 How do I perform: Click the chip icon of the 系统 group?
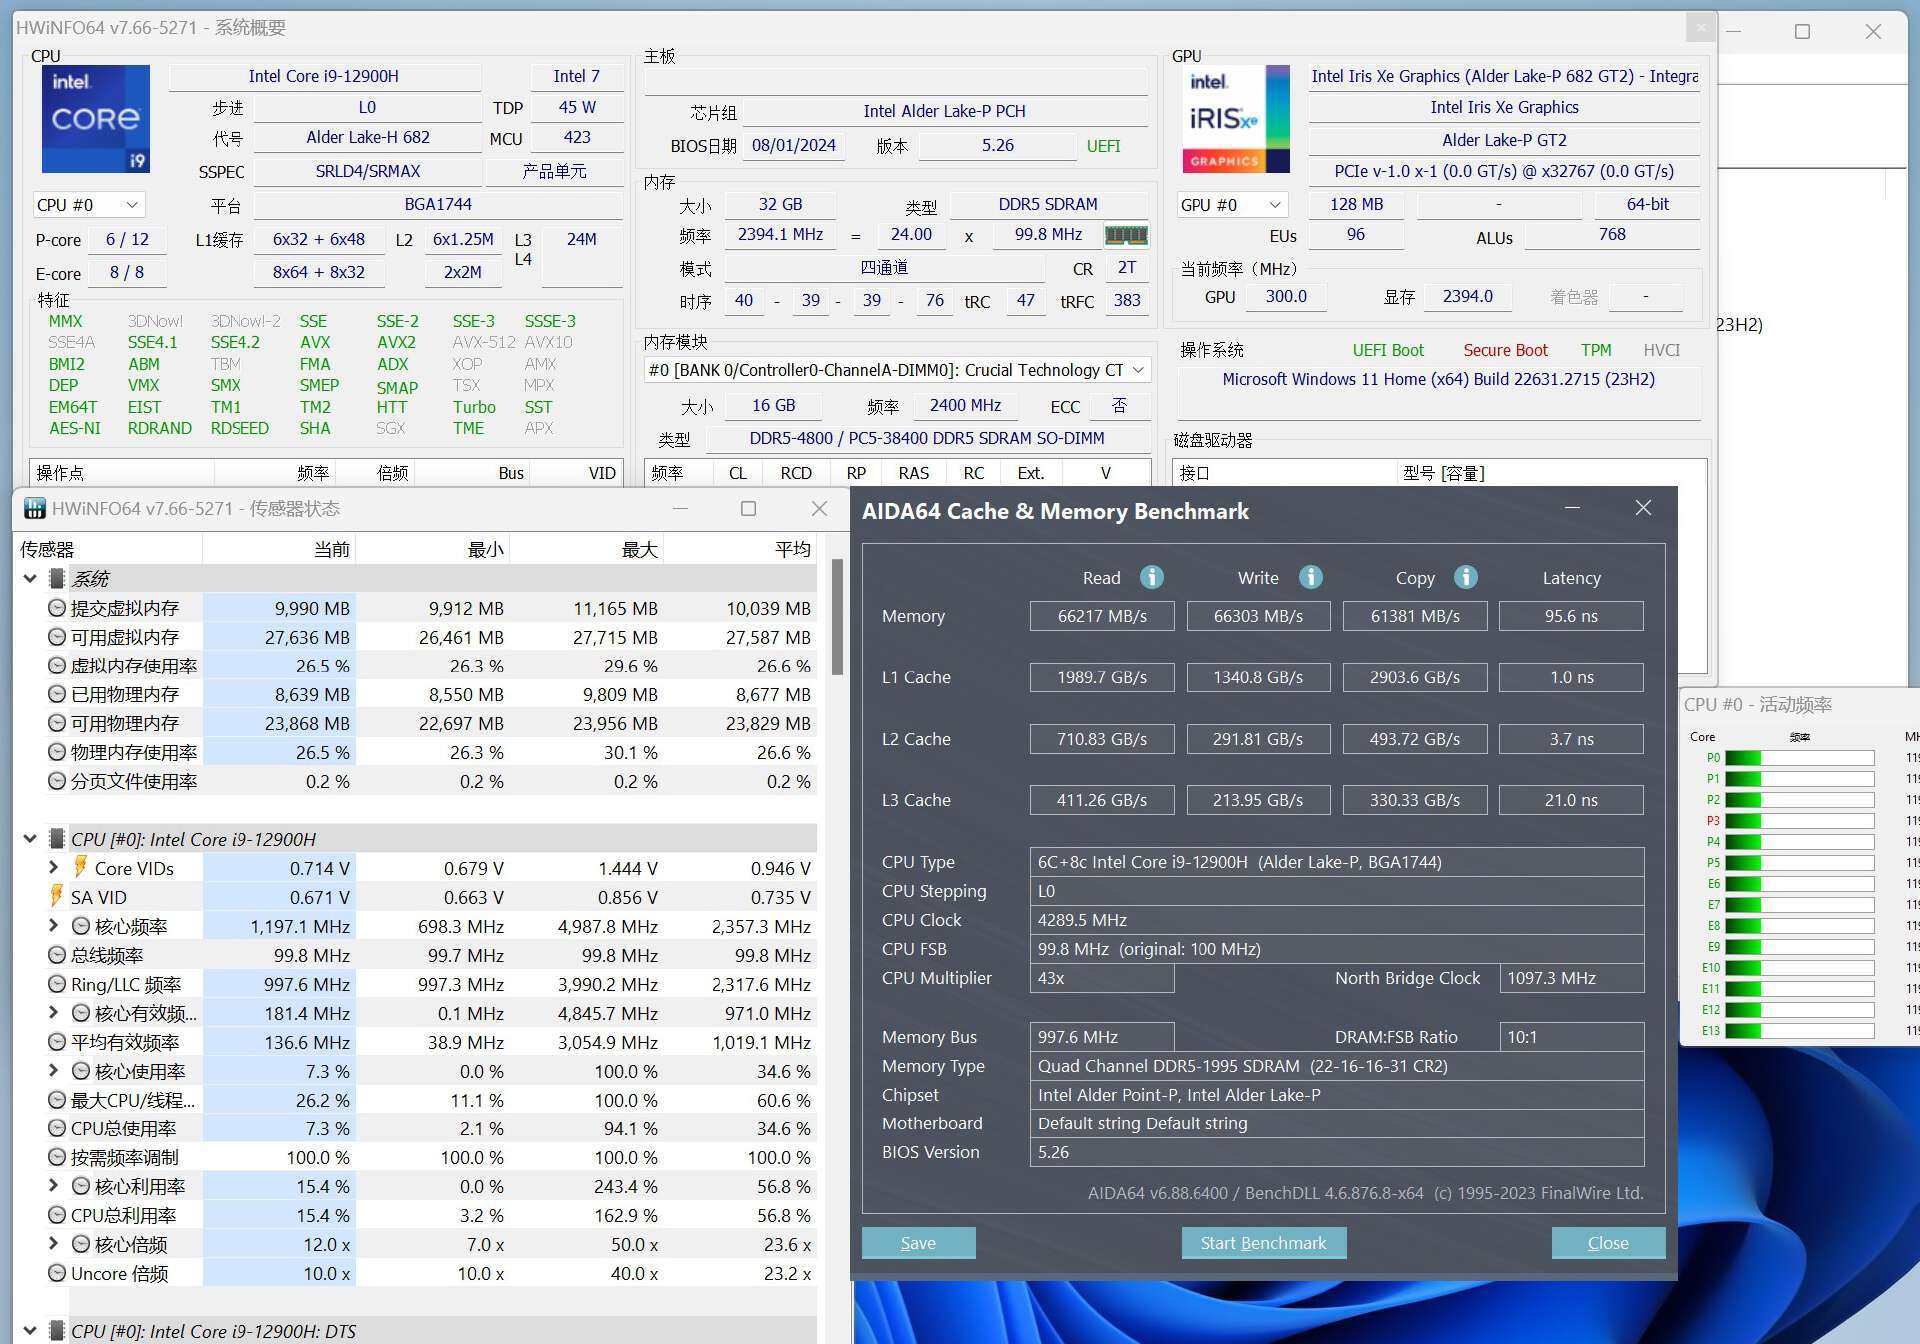57,579
